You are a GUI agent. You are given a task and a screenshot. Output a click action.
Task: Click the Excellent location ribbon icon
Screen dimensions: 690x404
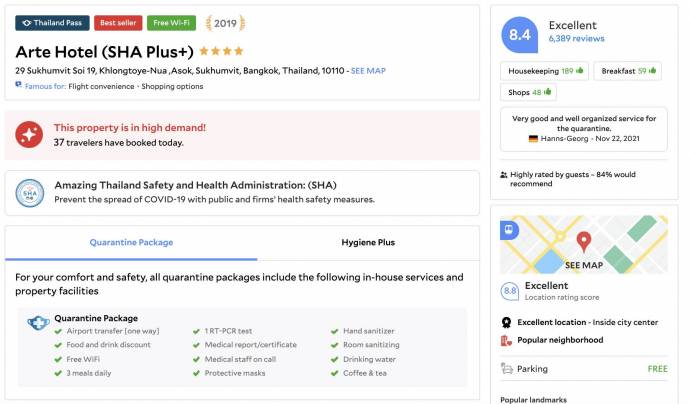pyautogui.click(x=506, y=323)
